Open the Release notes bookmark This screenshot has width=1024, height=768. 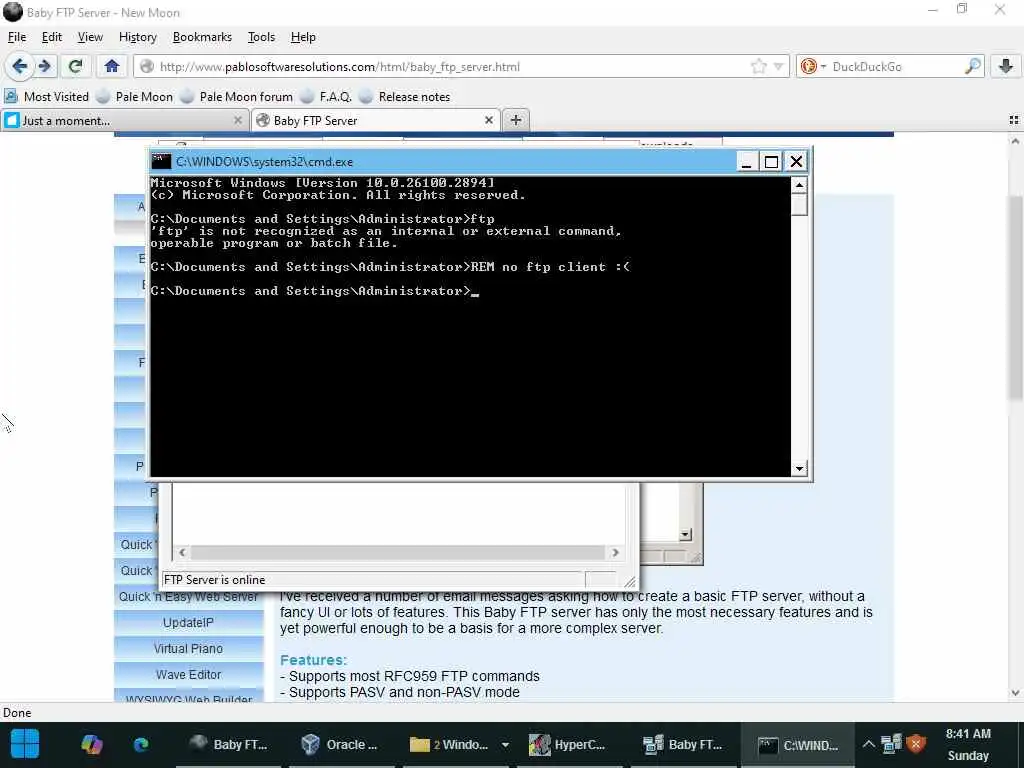point(405,97)
